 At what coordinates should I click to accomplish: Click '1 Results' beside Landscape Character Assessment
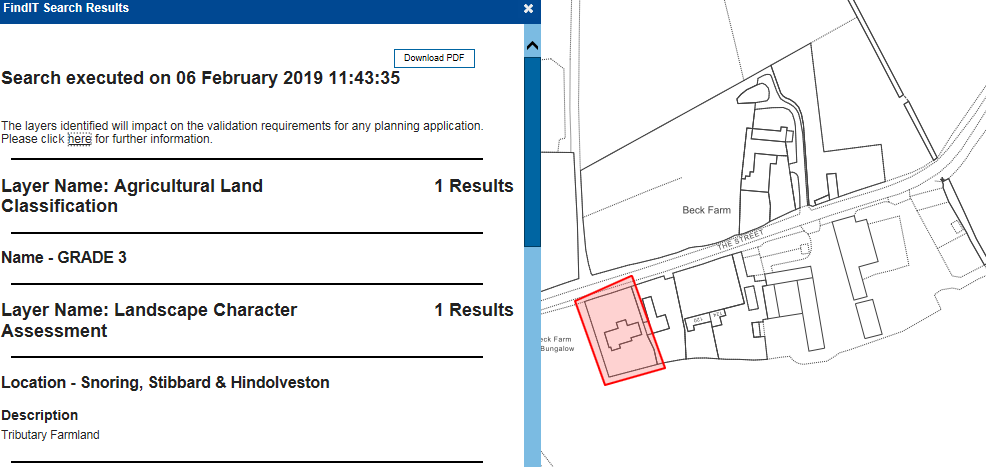[x=474, y=310]
